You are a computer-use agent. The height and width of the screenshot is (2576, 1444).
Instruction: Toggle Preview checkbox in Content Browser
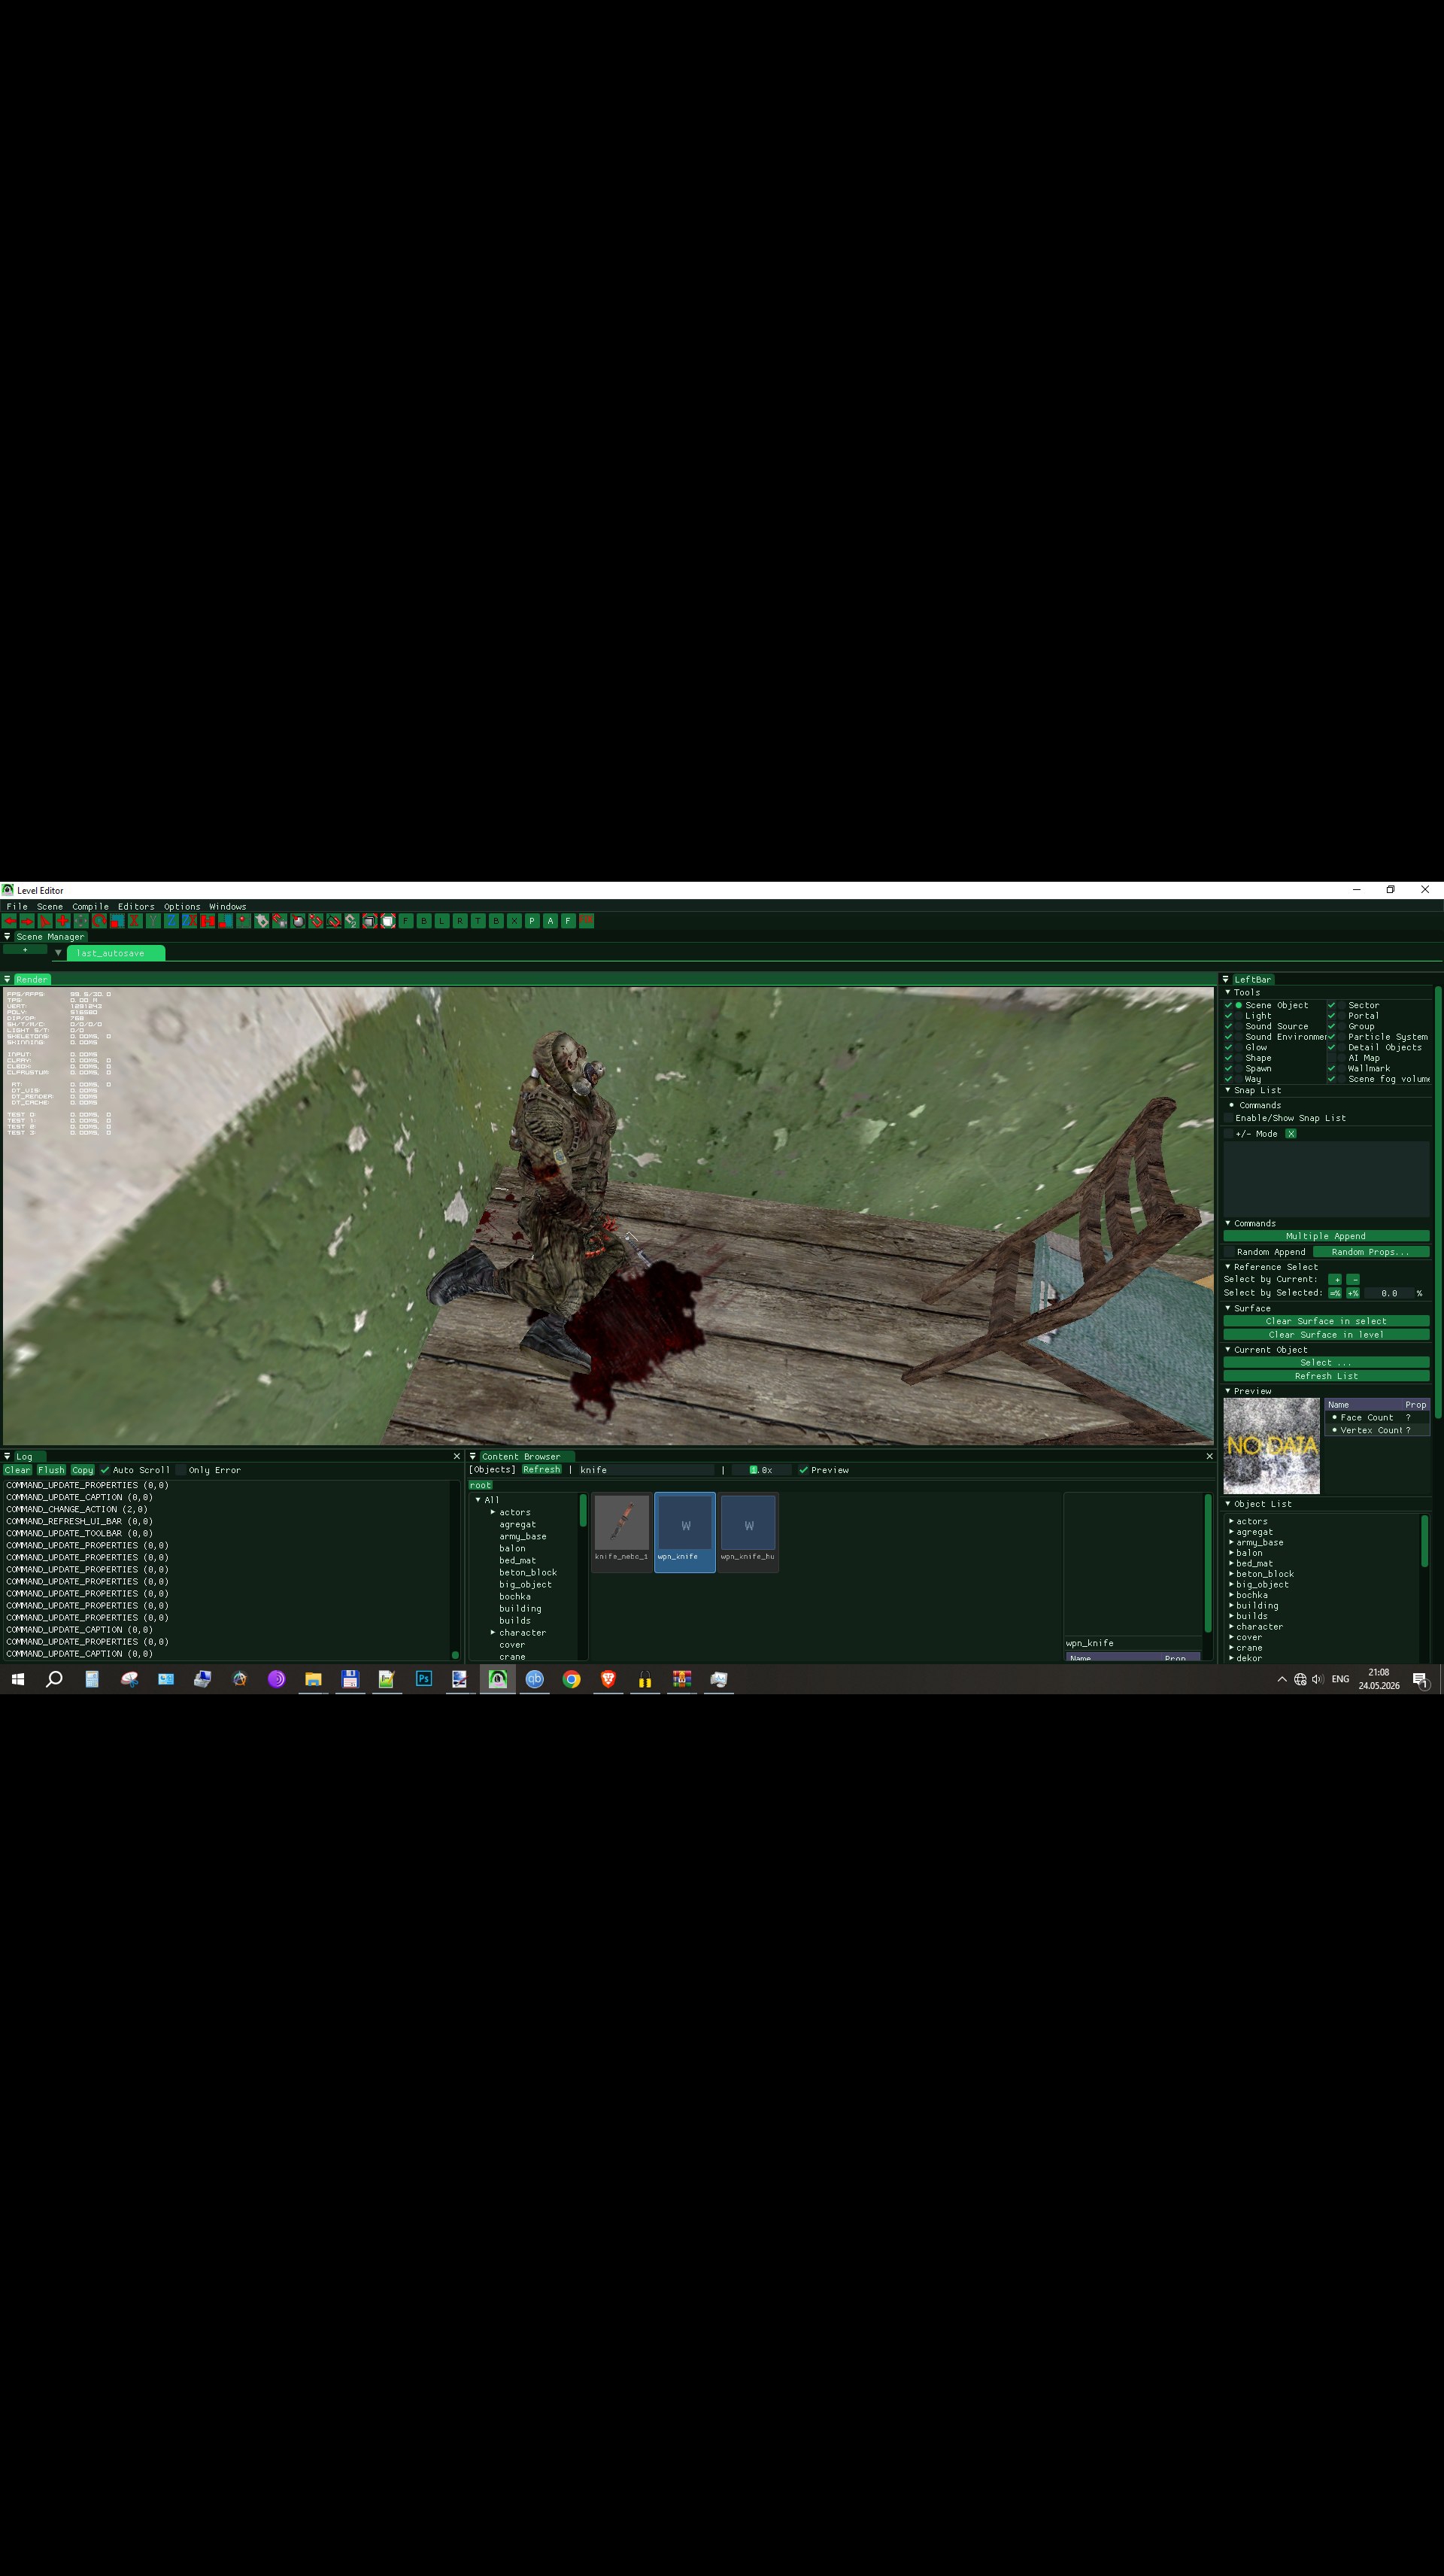(x=803, y=1470)
